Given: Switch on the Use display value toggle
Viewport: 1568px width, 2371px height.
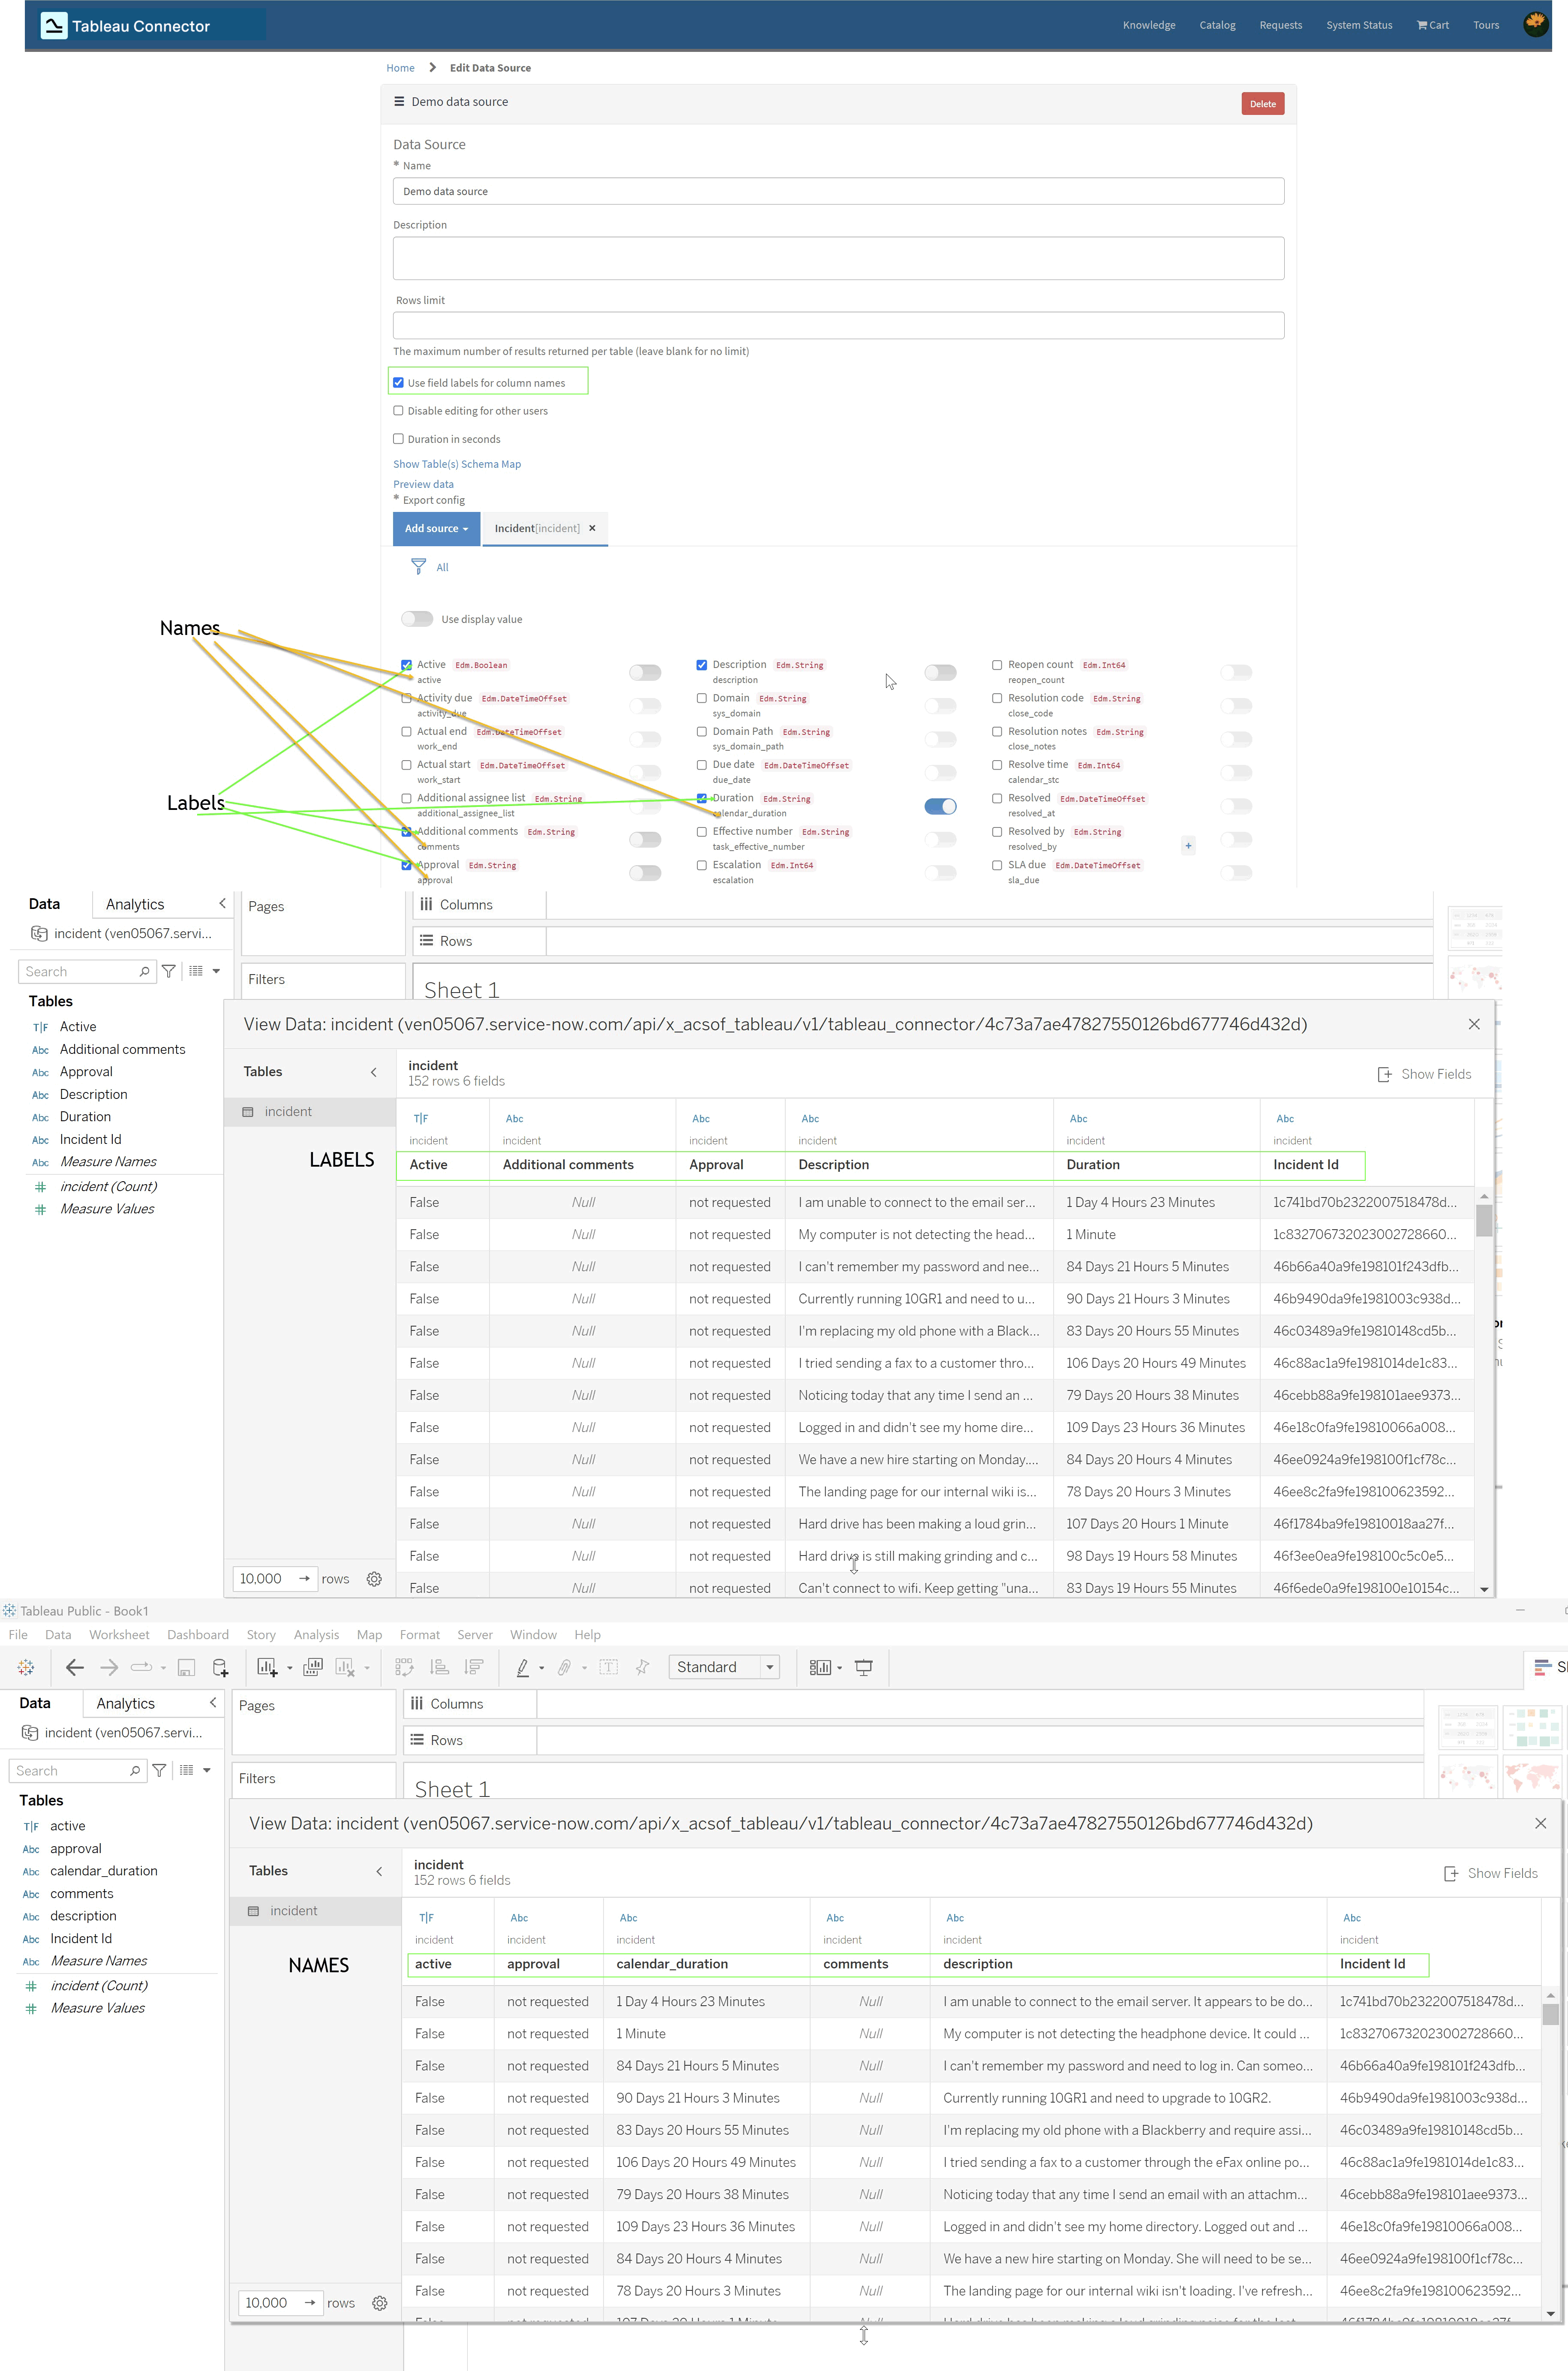Looking at the screenshot, I should click(417, 618).
